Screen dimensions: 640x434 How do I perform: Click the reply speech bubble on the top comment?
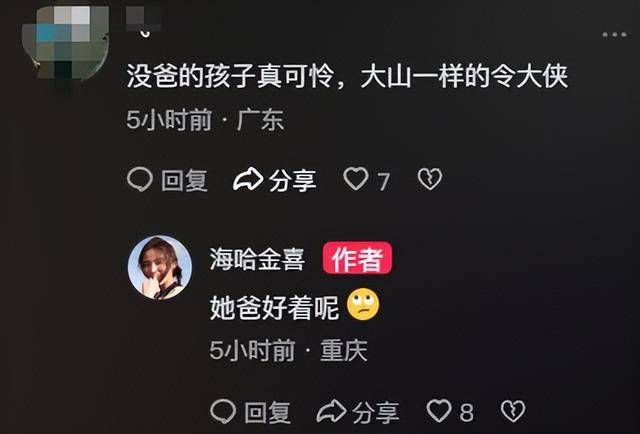pyautogui.click(x=140, y=180)
